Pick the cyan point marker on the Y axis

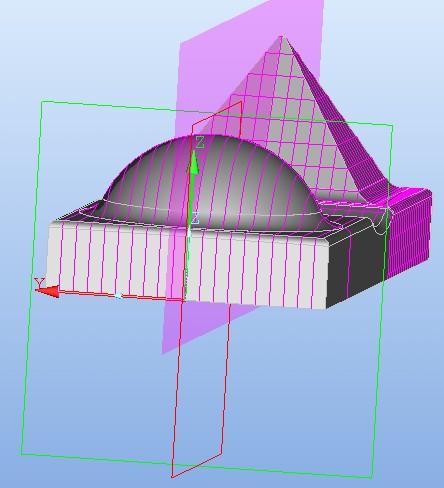[x=118, y=296]
